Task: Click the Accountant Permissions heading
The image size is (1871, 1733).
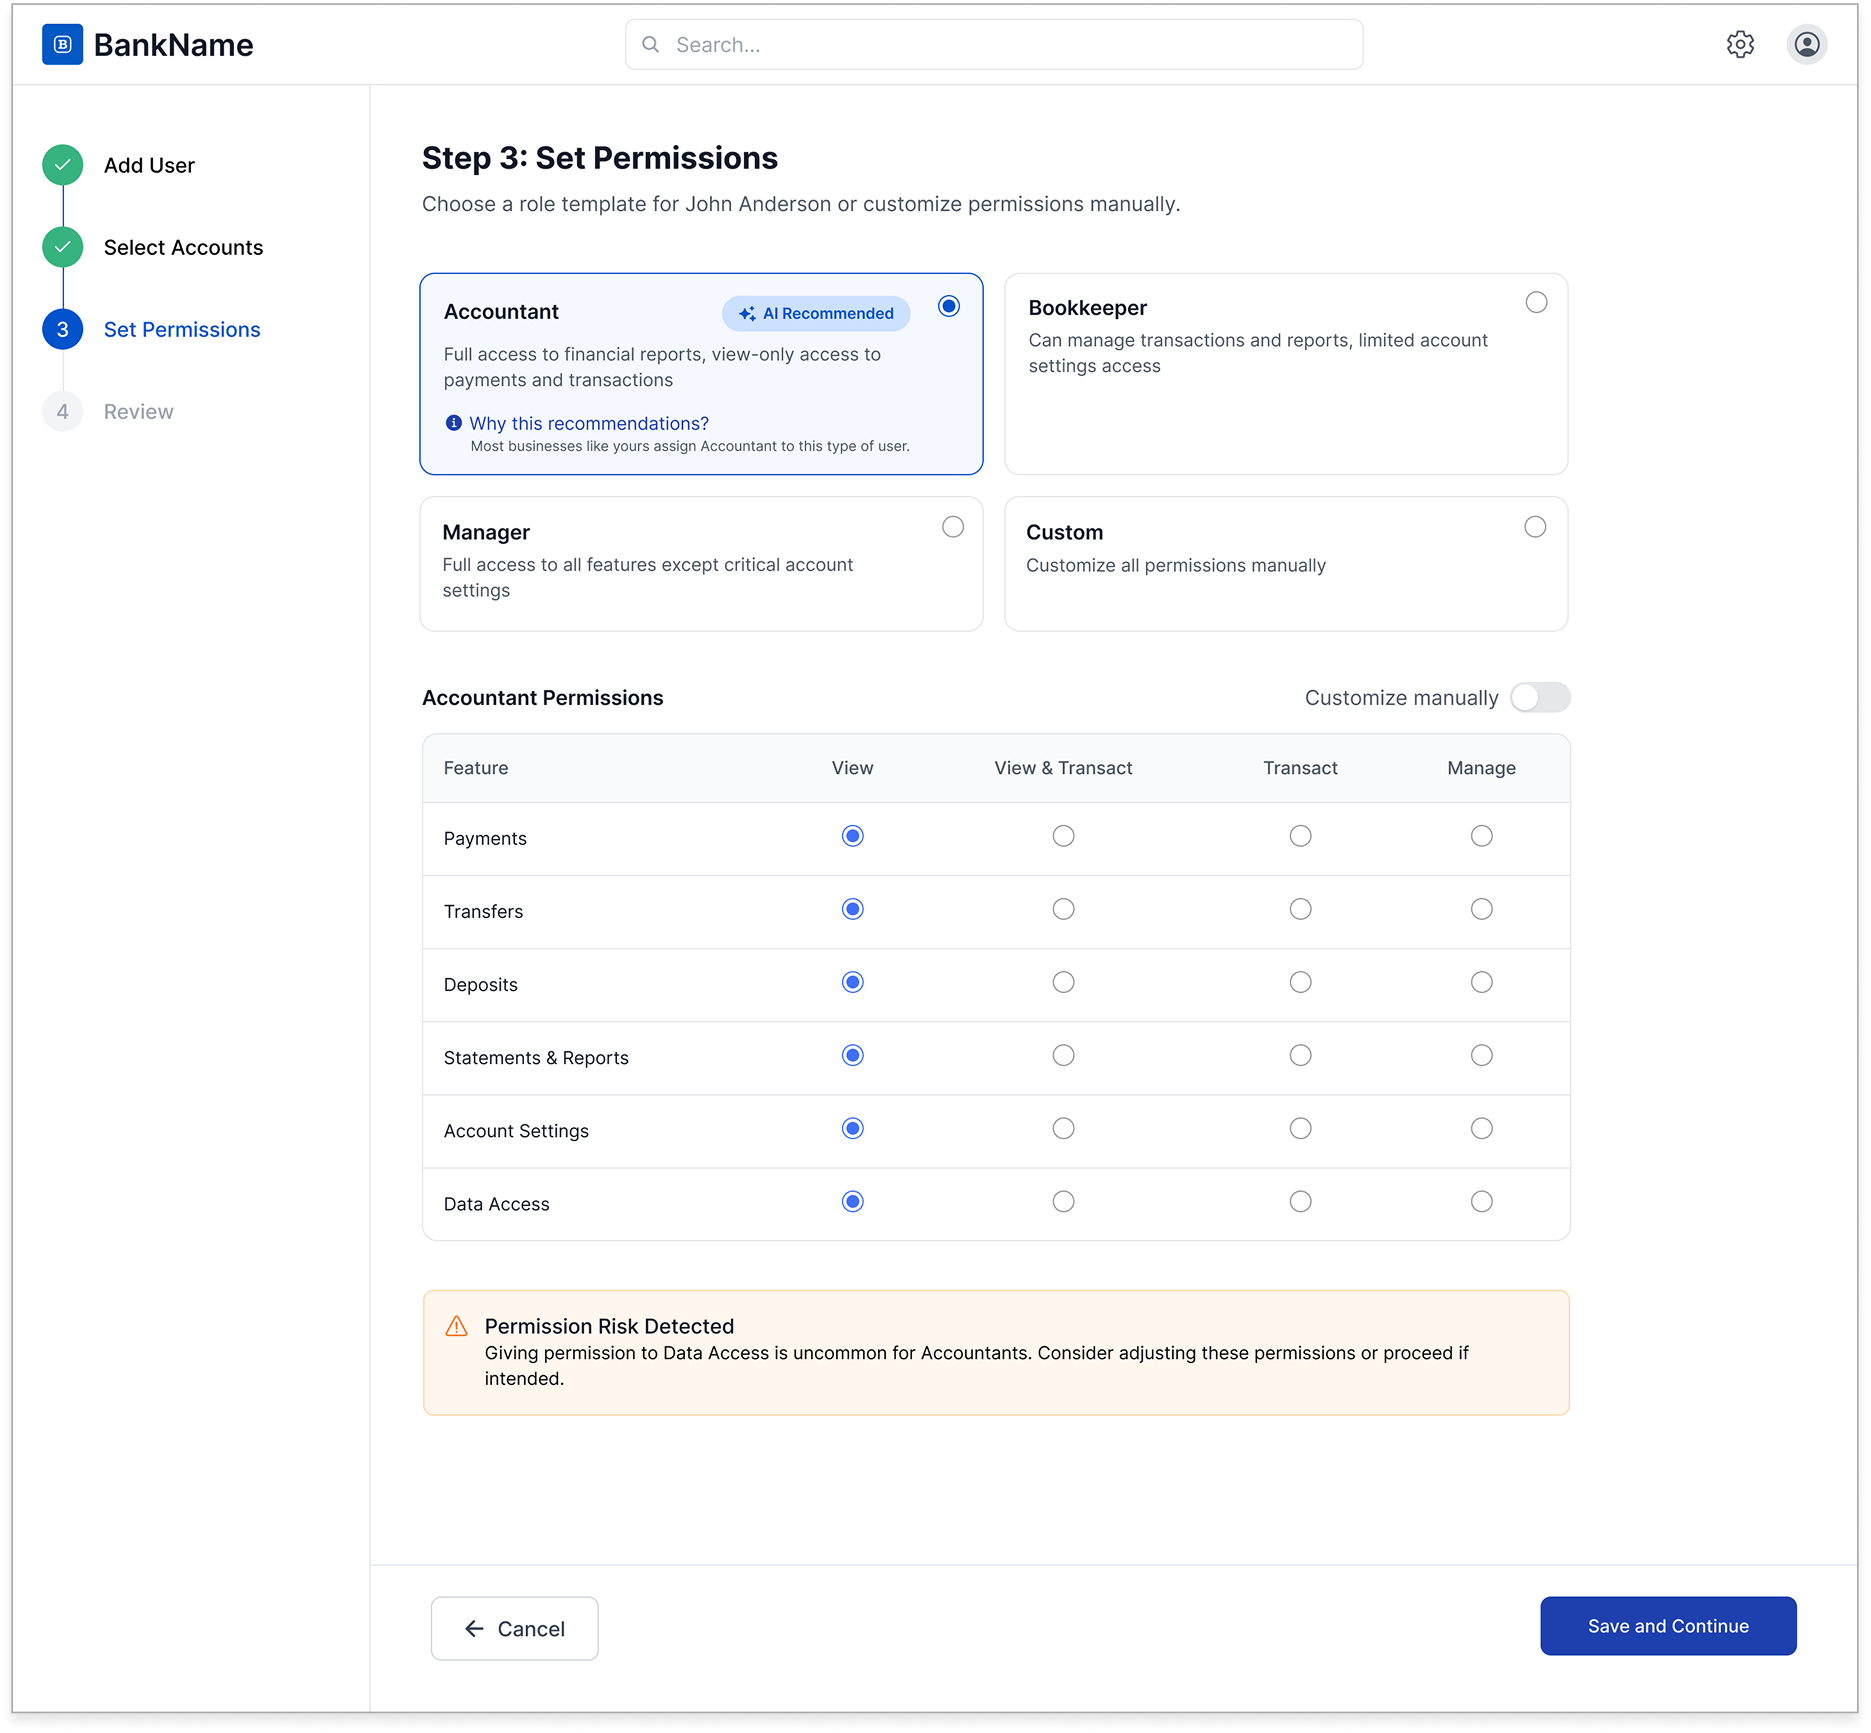Action: 542,698
